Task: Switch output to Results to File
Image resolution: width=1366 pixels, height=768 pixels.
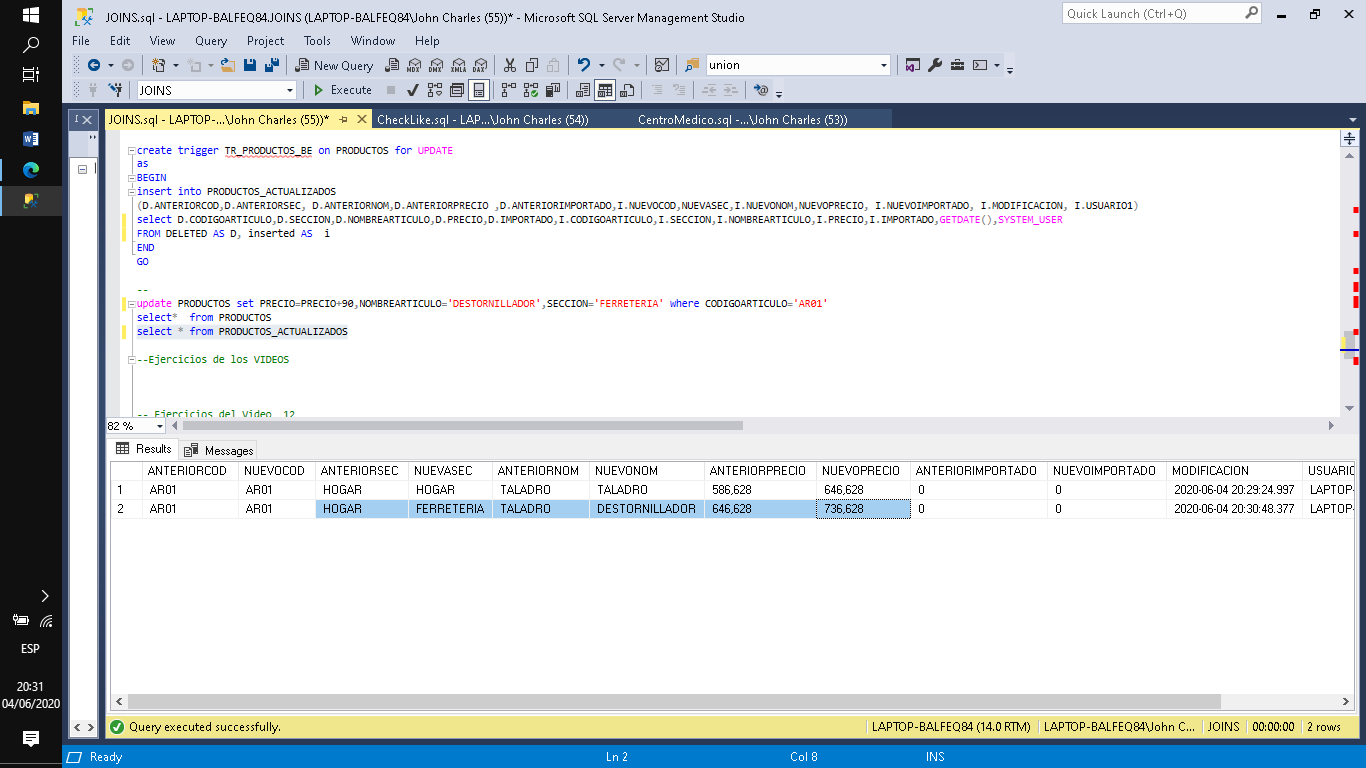Action: [x=627, y=90]
